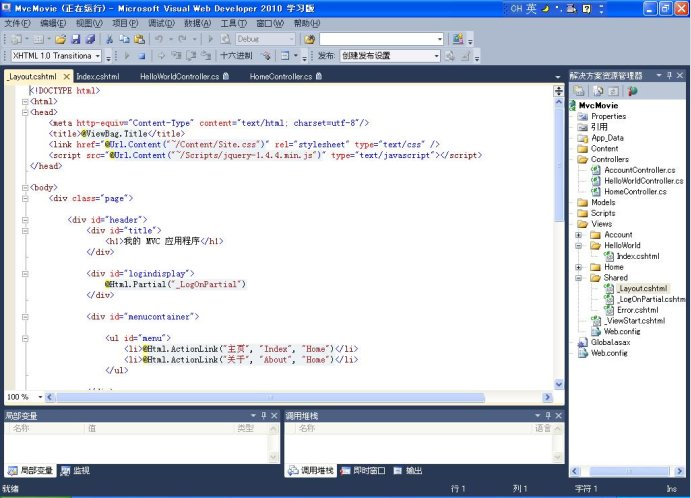Screen dimensions: 691x498
Task: Expand the Home folder under Views
Action: click(579, 267)
